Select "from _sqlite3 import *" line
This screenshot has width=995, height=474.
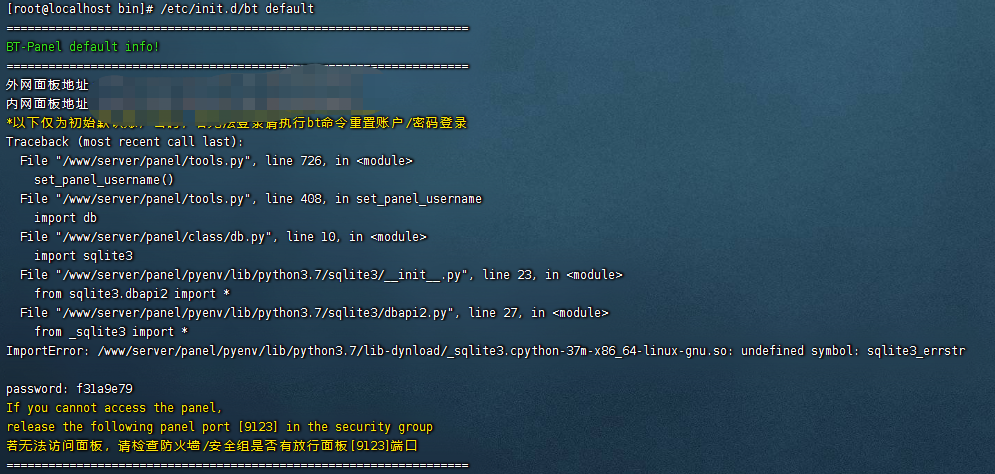(x=111, y=332)
